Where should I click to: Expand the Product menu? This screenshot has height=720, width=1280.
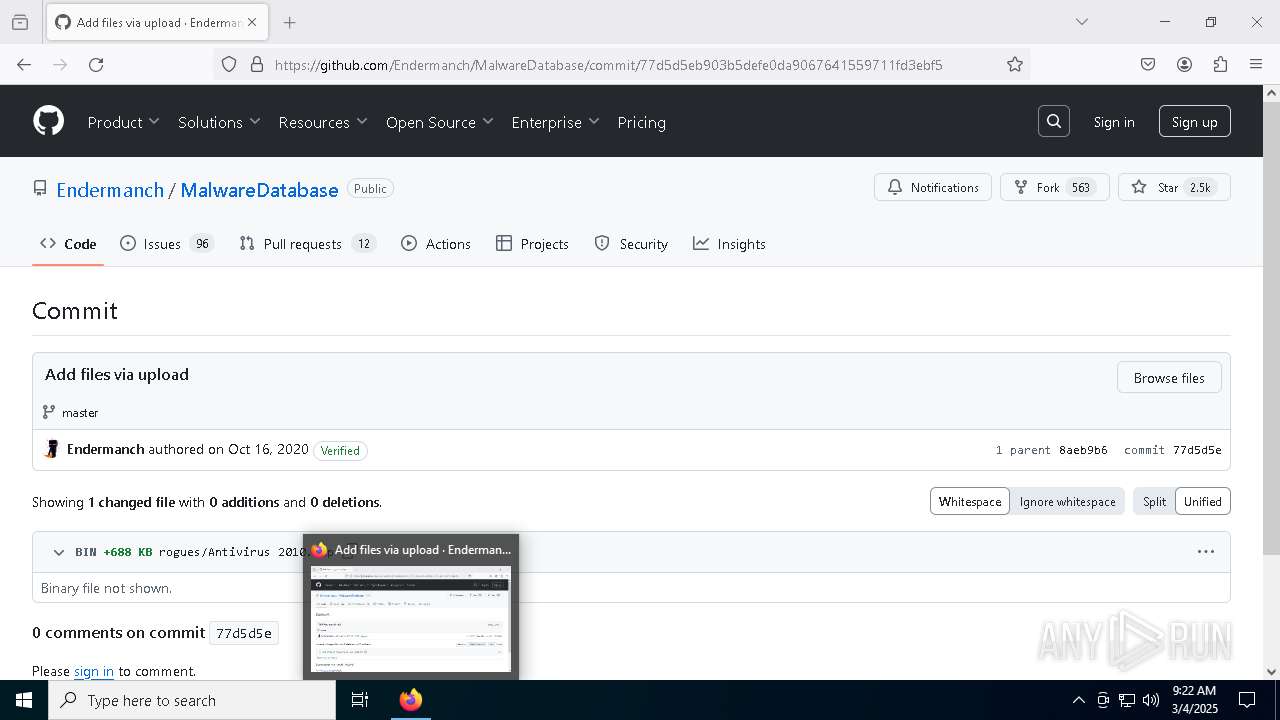(x=123, y=122)
